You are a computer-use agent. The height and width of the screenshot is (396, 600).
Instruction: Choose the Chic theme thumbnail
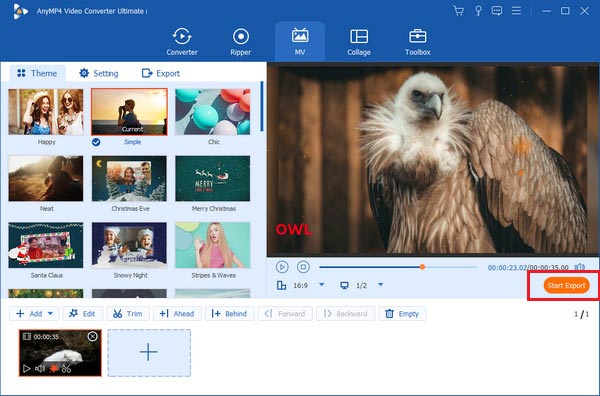point(213,112)
